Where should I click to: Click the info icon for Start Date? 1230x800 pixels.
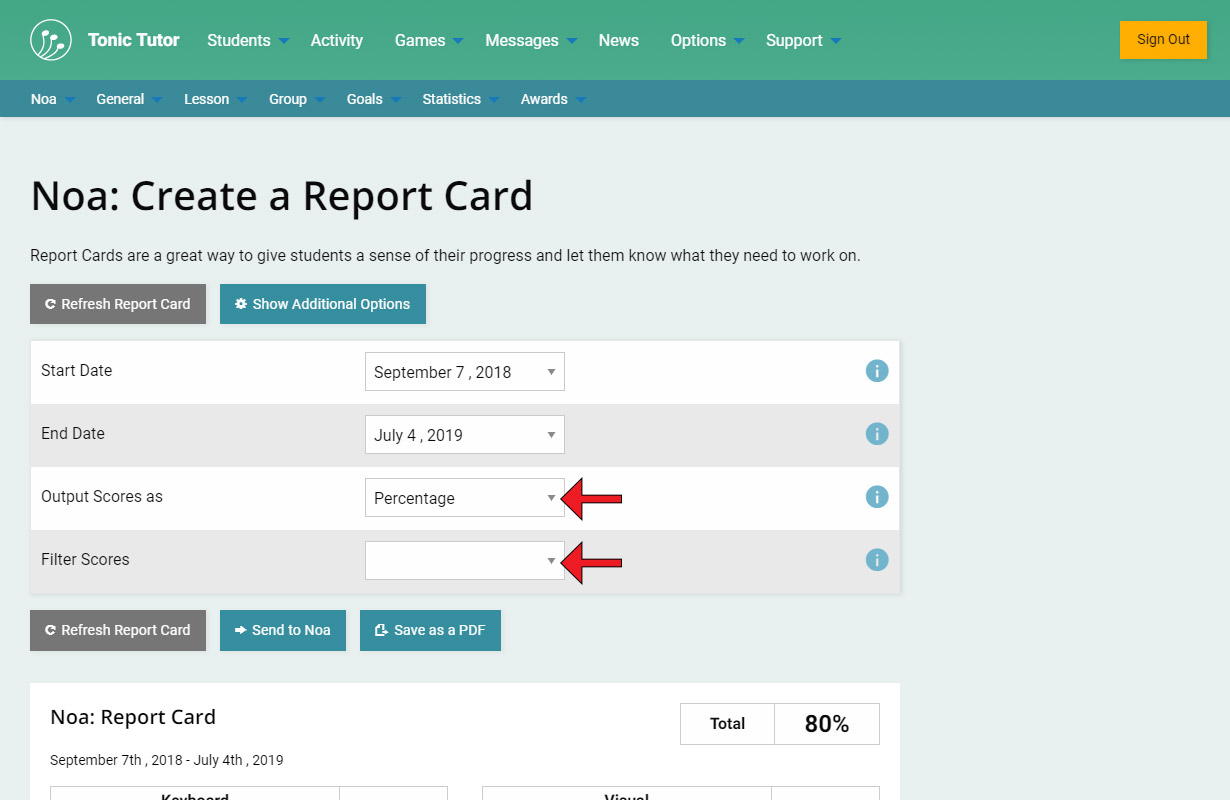[877, 371]
